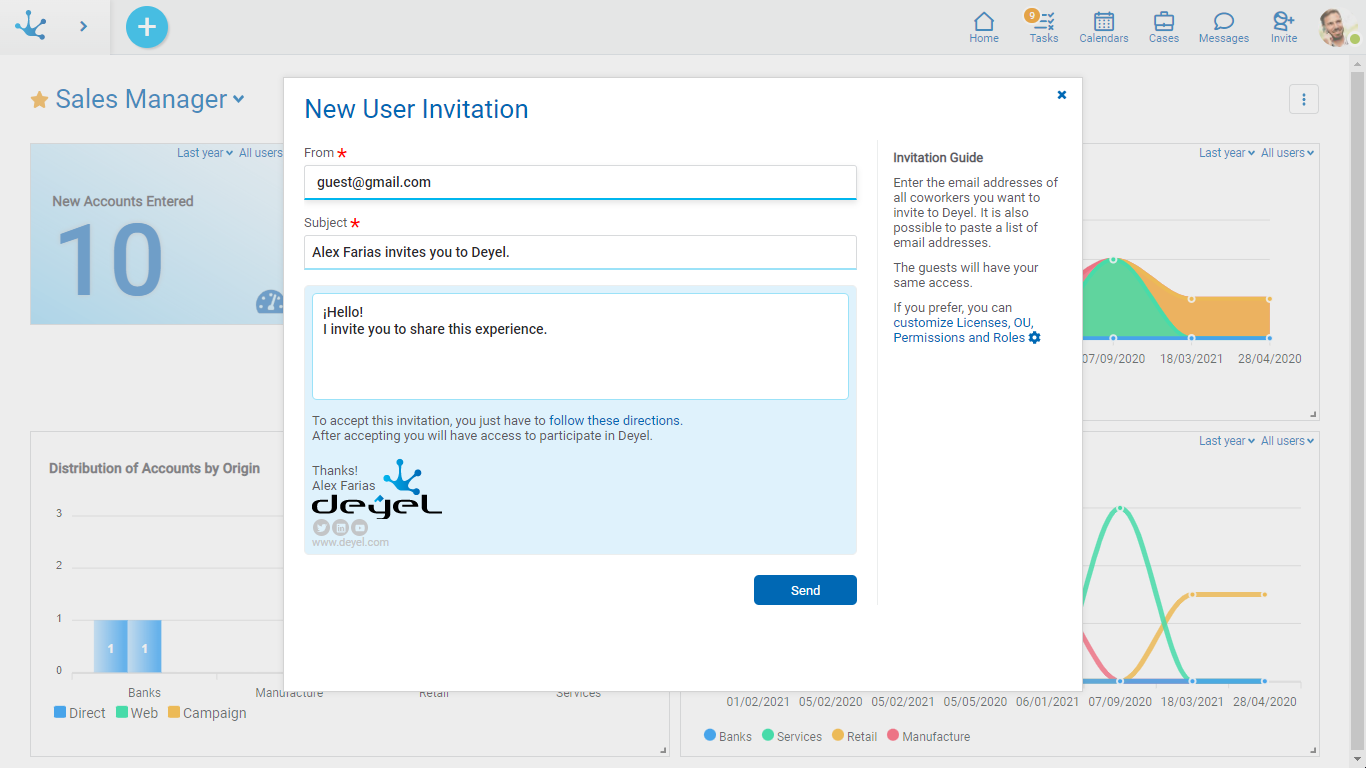This screenshot has height=768, width=1366.
Task: Open Tasks with the notification badge
Action: coord(1044,27)
